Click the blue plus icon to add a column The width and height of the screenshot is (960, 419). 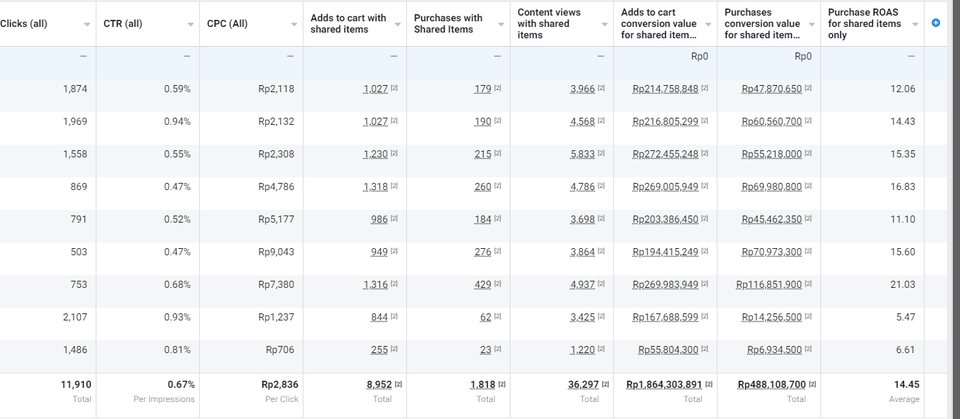pyautogui.click(x=936, y=23)
